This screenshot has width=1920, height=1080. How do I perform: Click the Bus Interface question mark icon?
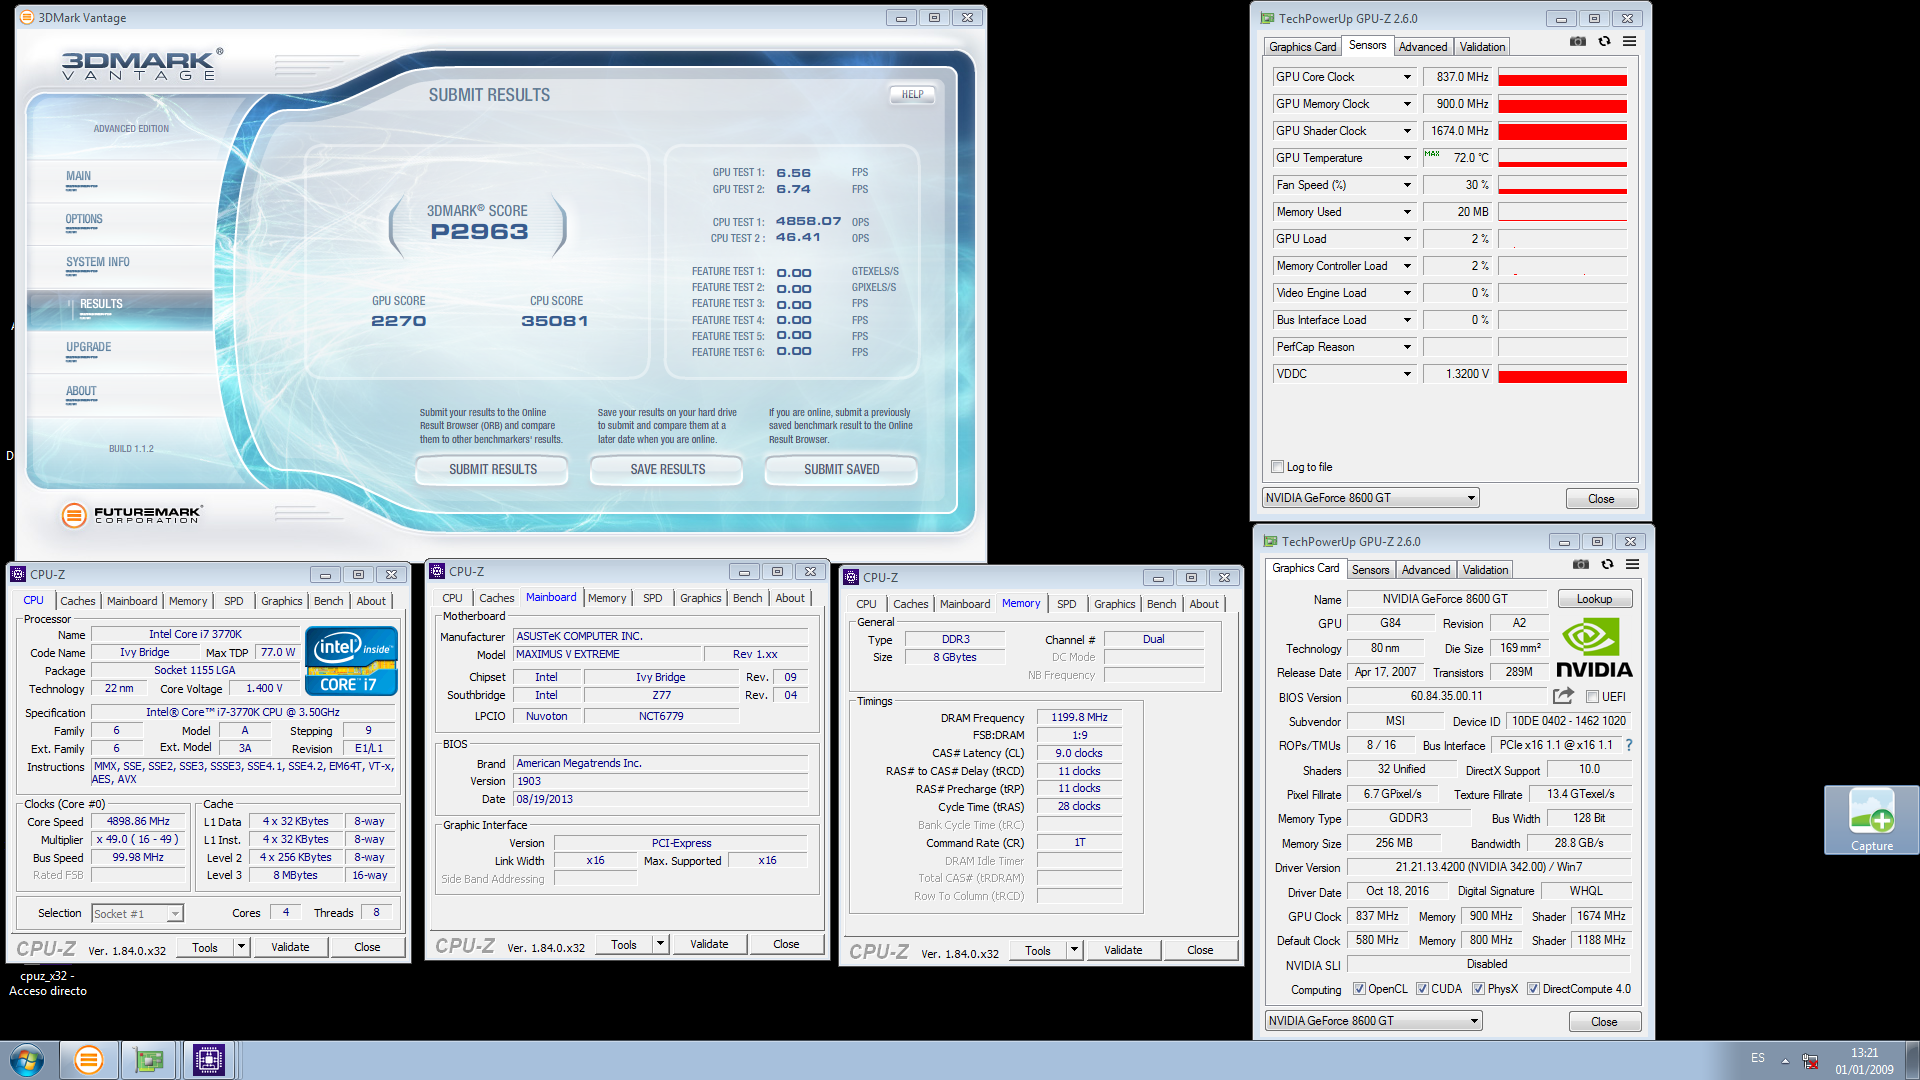pos(1629,745)
